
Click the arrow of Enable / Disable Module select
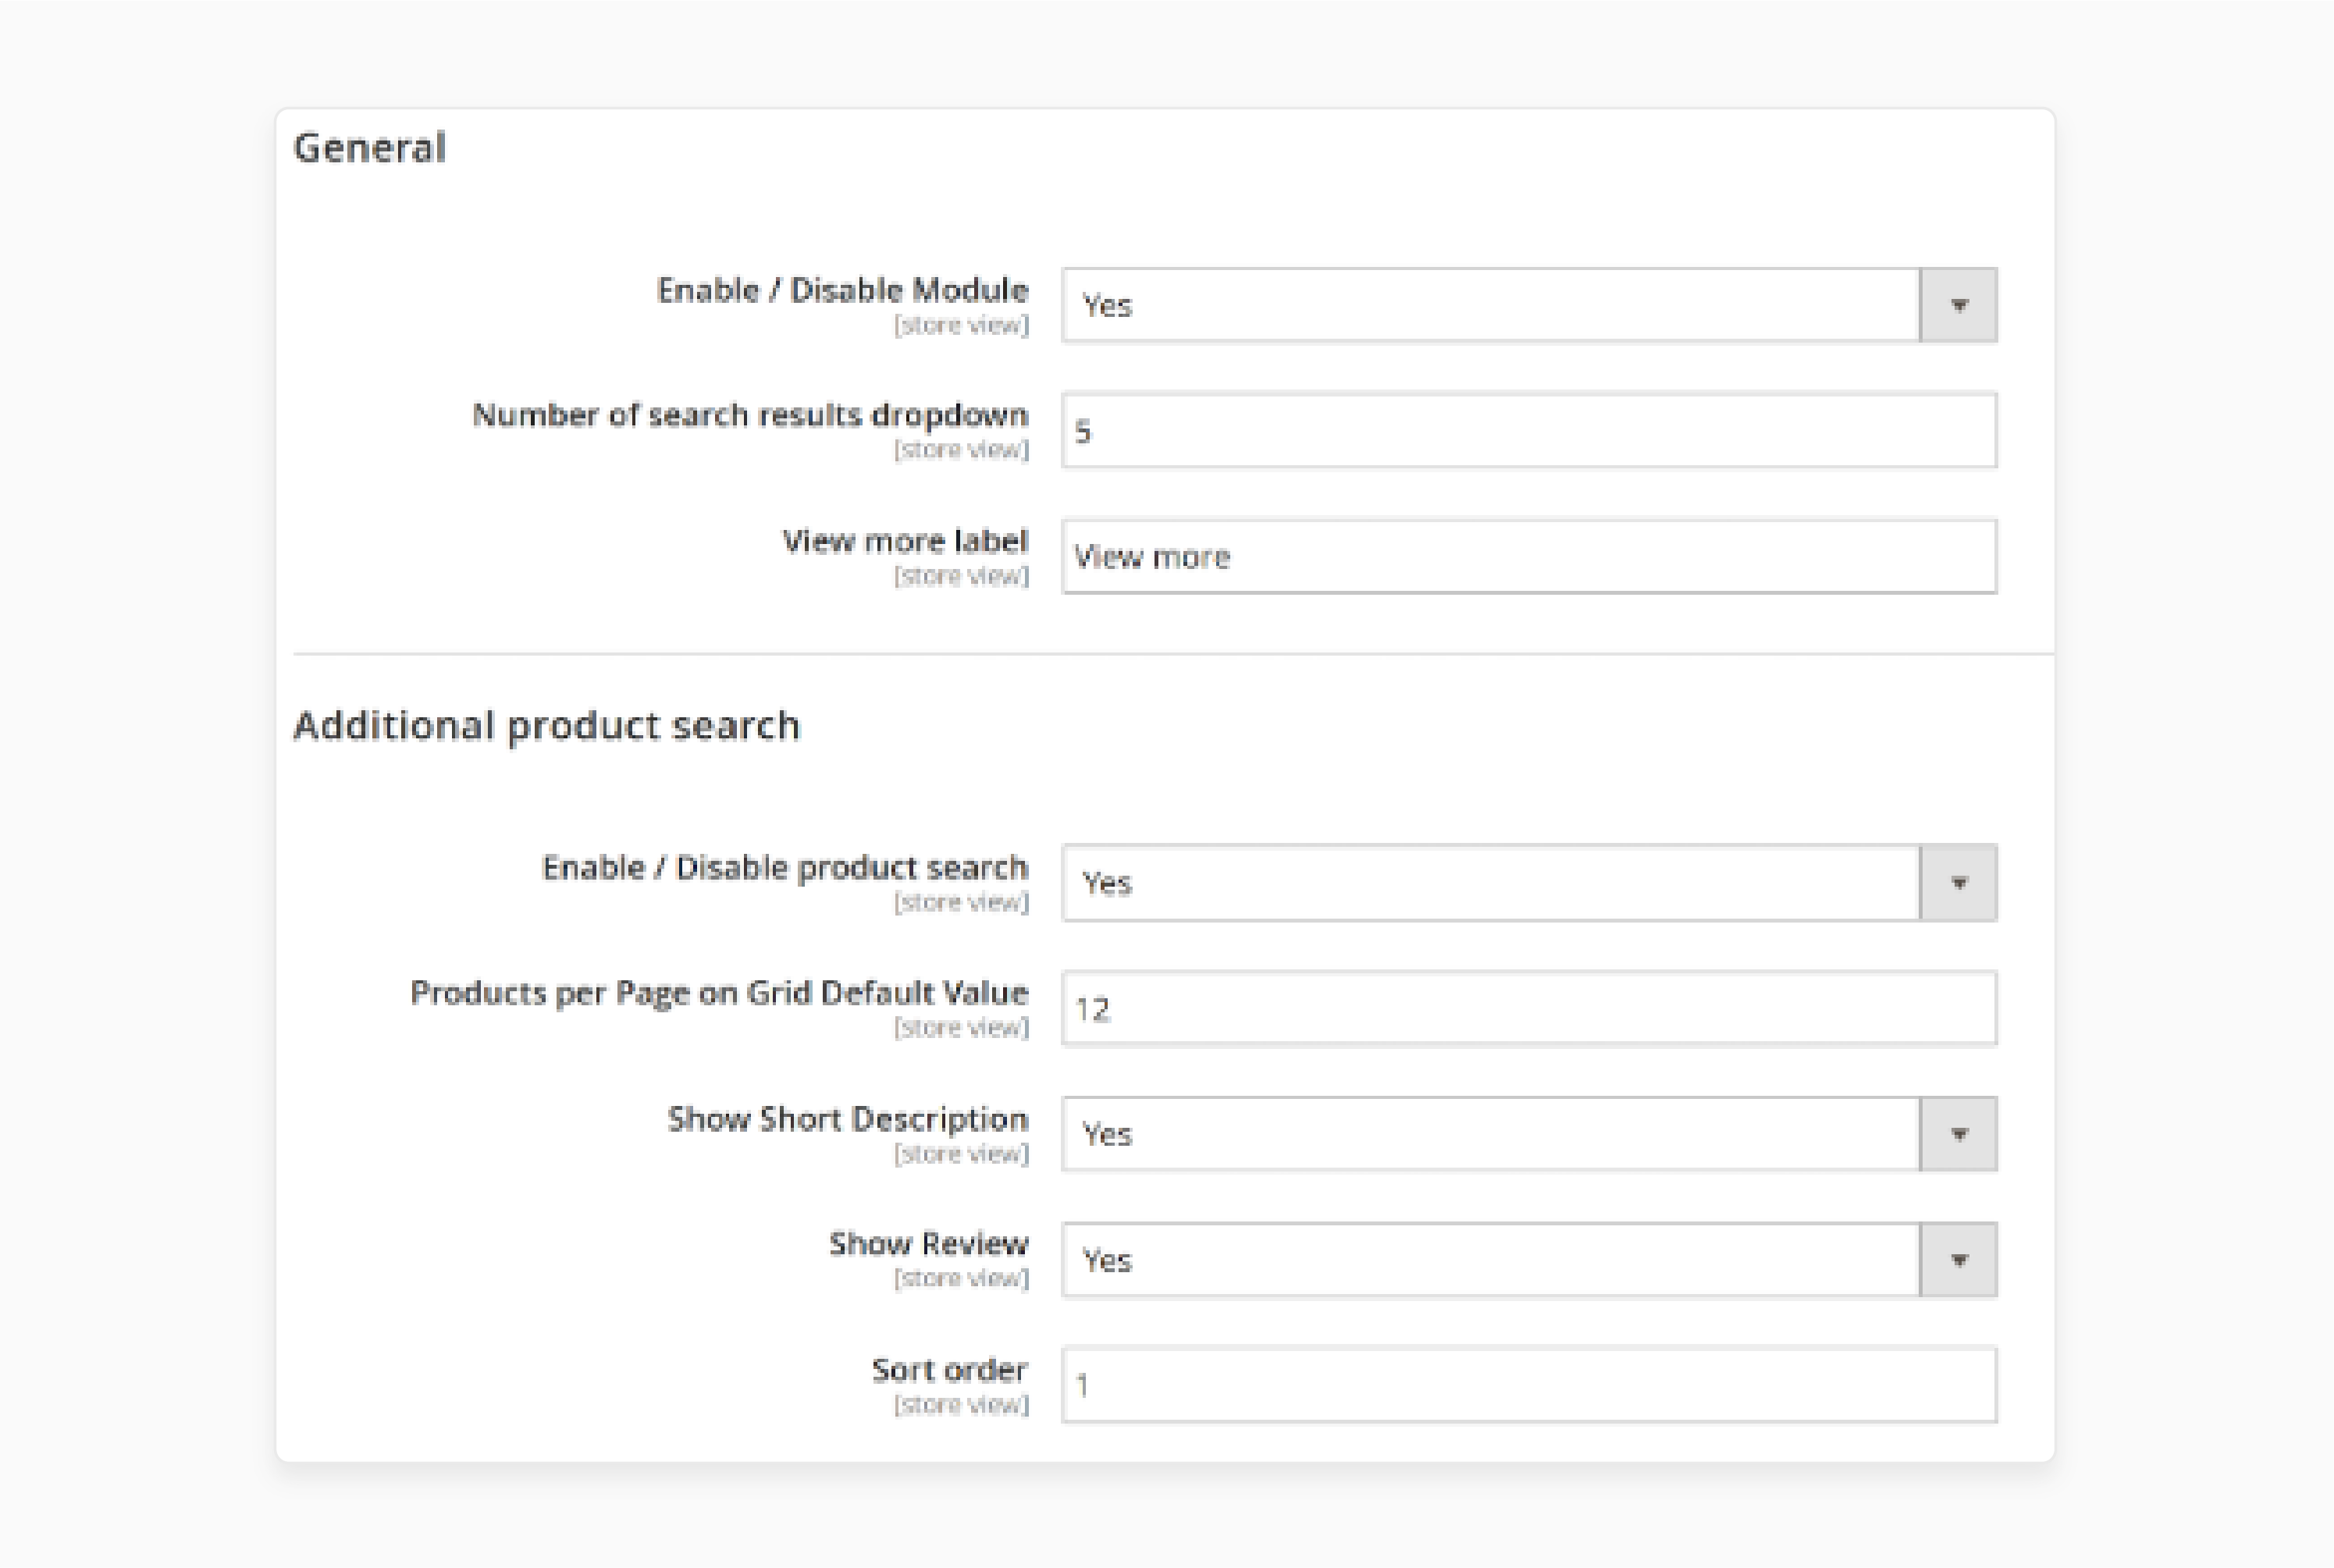pos(1958,305)
